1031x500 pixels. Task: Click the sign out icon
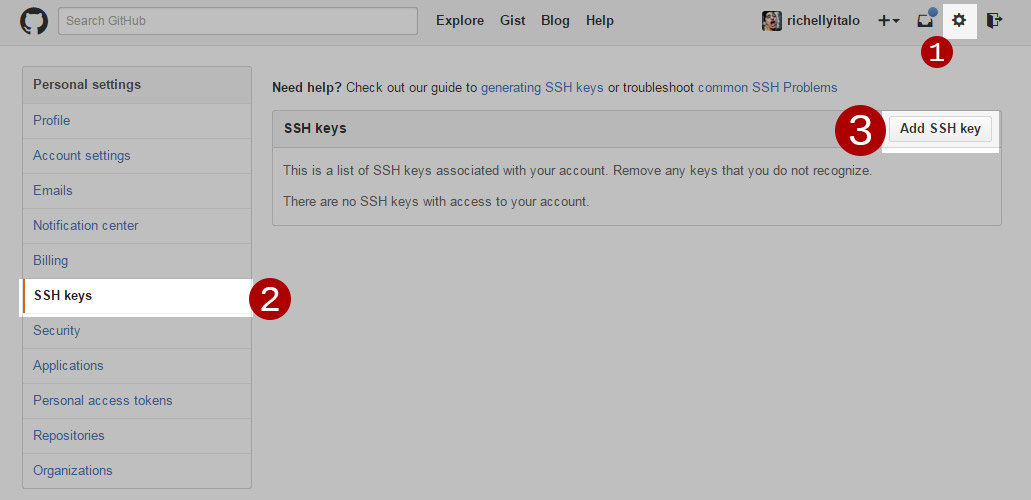994,20
